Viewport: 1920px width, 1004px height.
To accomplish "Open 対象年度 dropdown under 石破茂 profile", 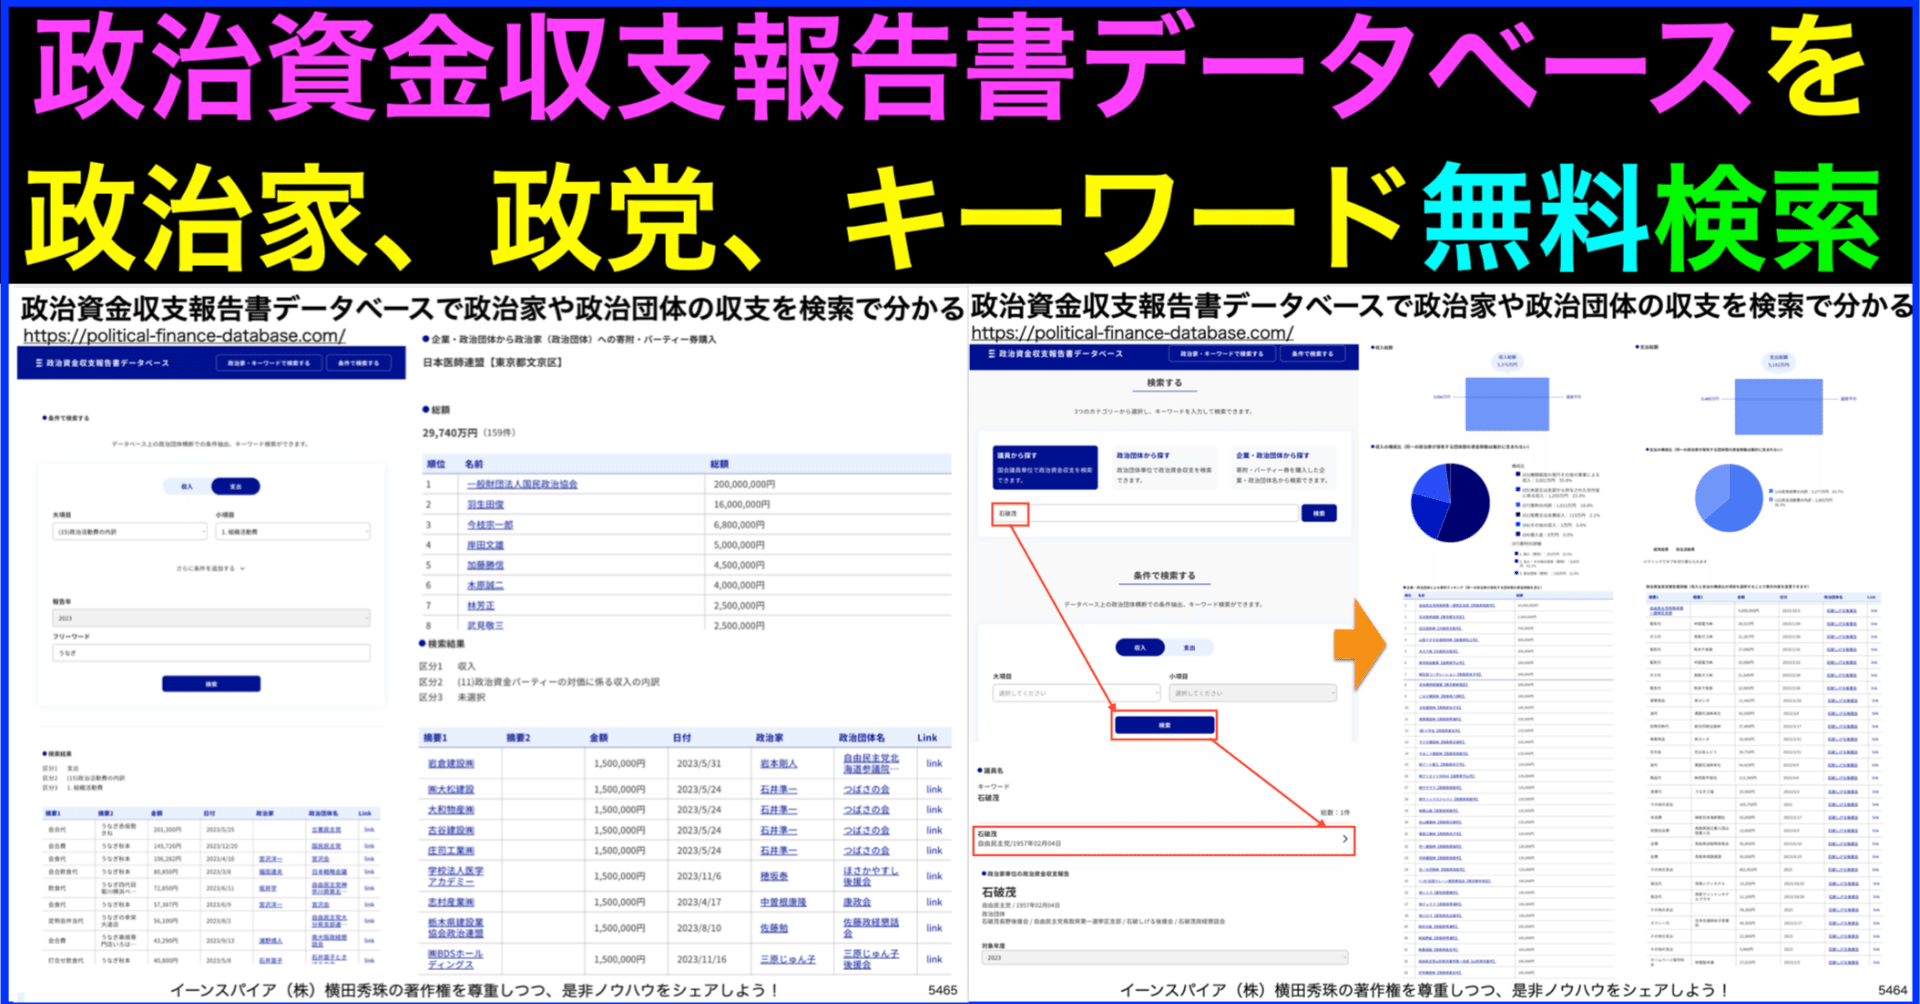I will pyautogui.click(x=1165, y=958).
